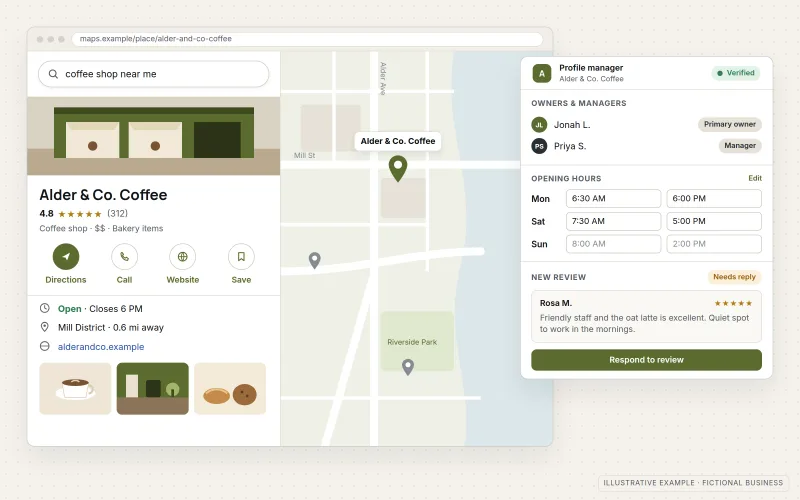This screenshot has width=800, height=500.
Task: Select the green Alder & Co. map pin
Action: coord(398,169)
